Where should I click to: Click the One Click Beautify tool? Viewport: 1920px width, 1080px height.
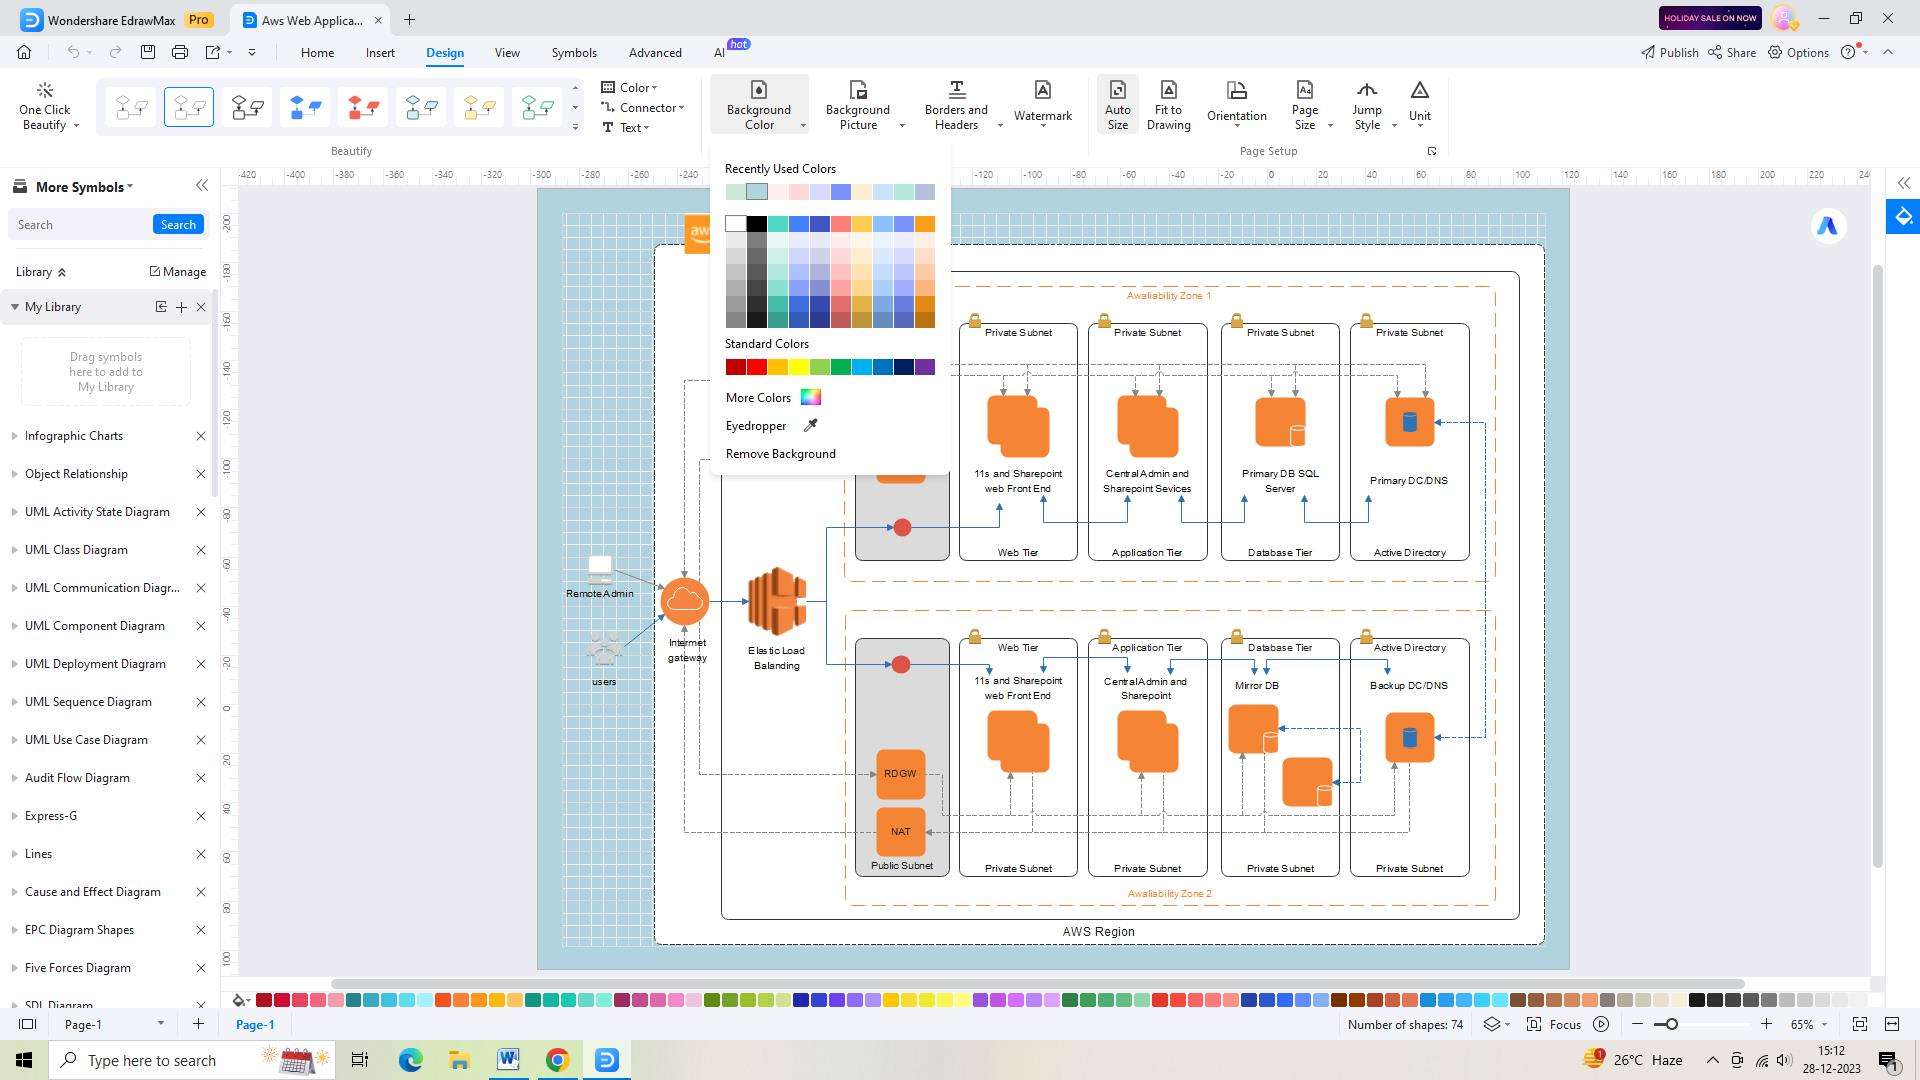(x=46, y=104)
